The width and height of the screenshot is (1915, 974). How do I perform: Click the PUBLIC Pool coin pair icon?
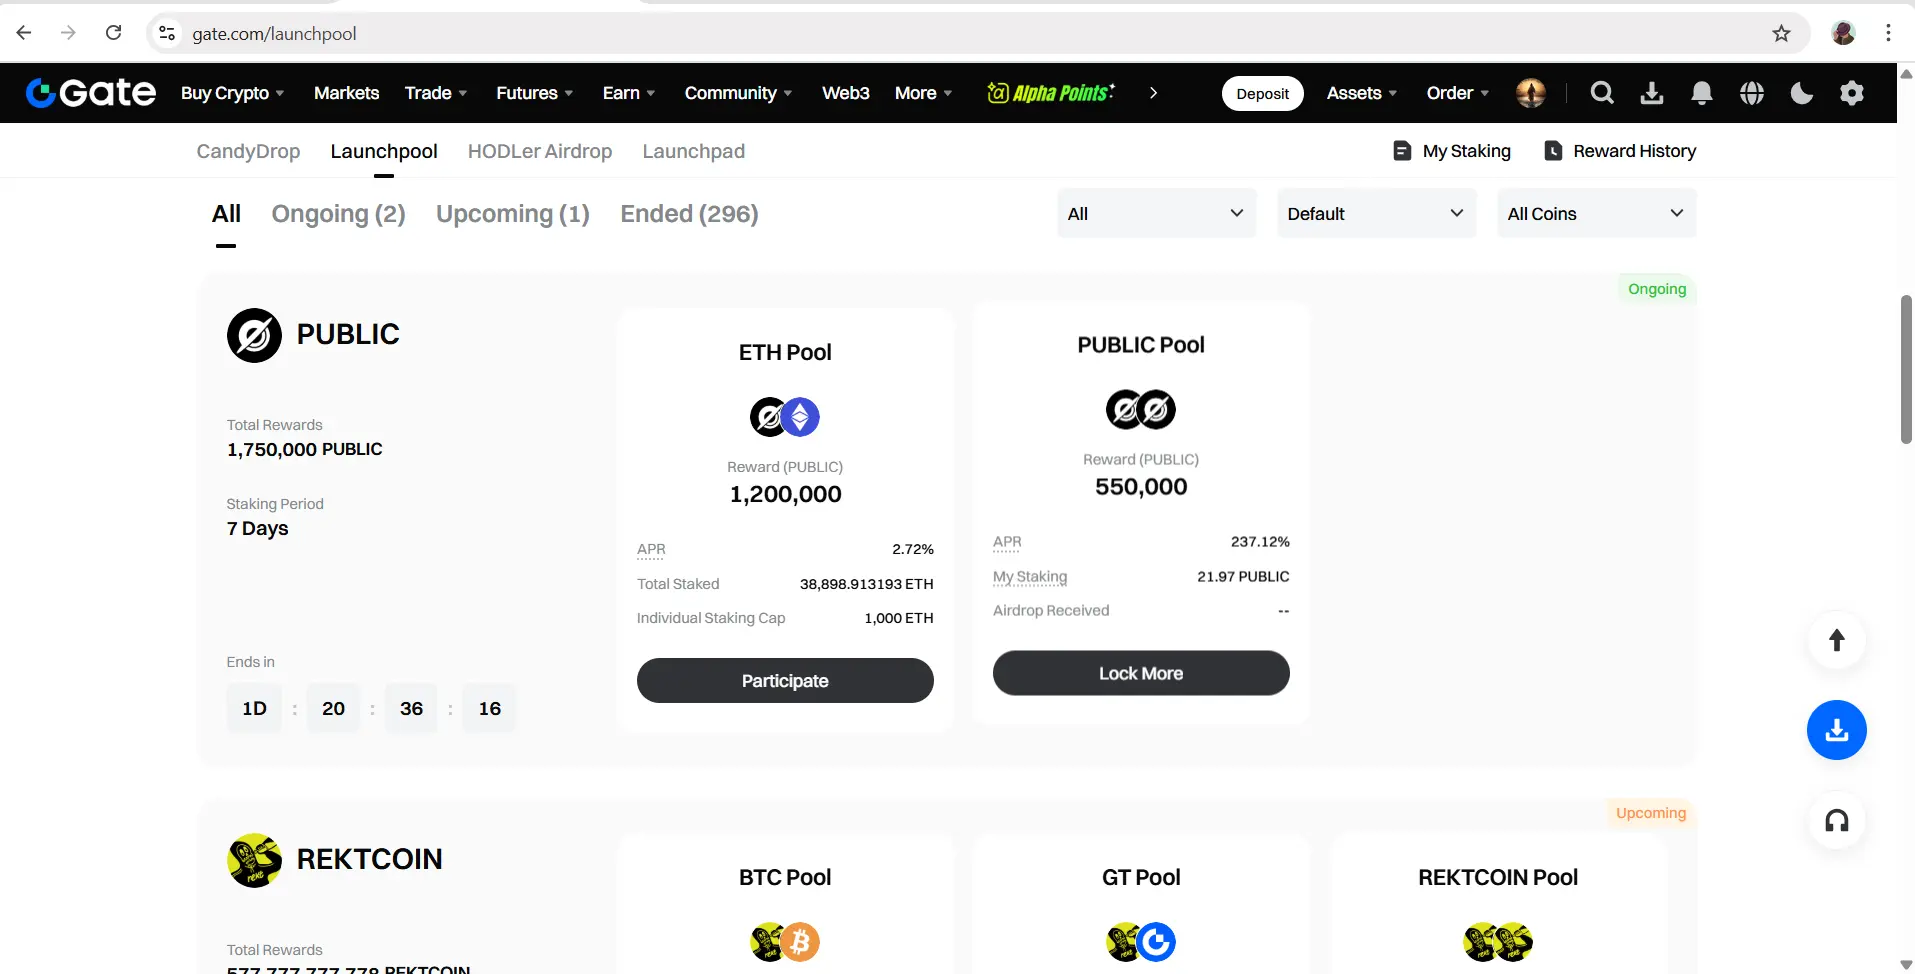tap(1141, 409)
